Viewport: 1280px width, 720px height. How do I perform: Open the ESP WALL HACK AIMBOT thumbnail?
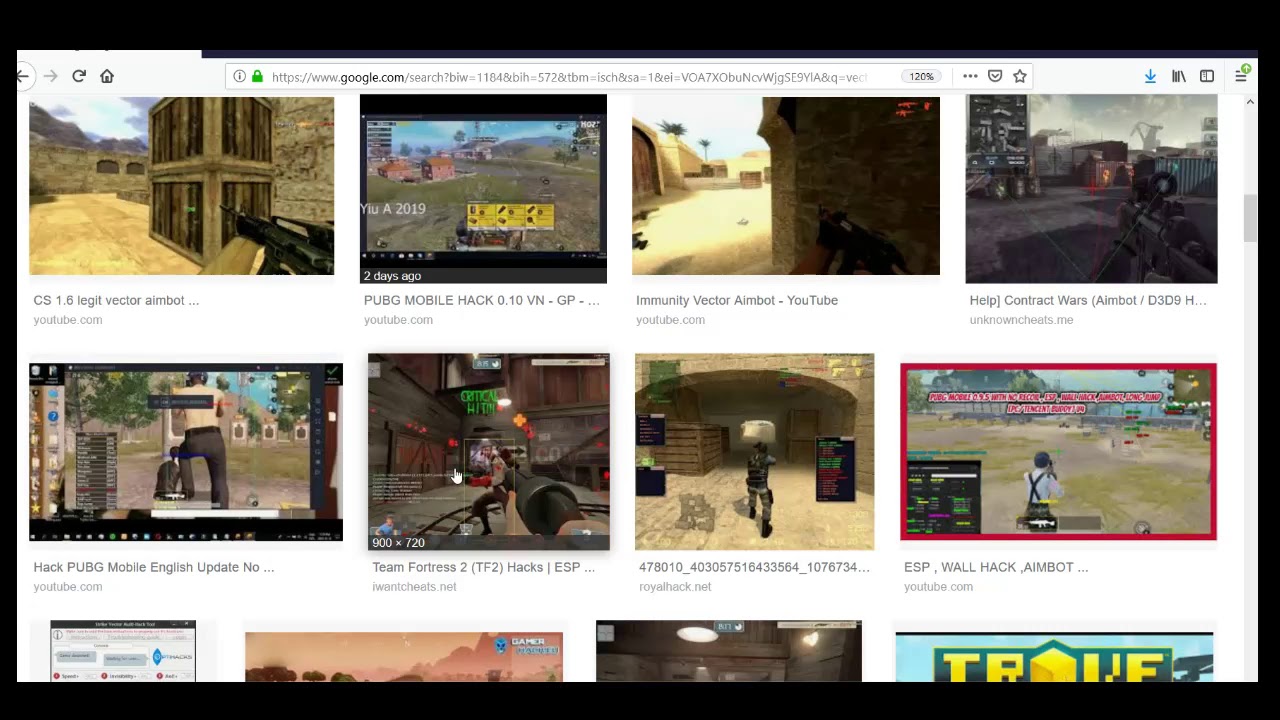pos(1058,452)
